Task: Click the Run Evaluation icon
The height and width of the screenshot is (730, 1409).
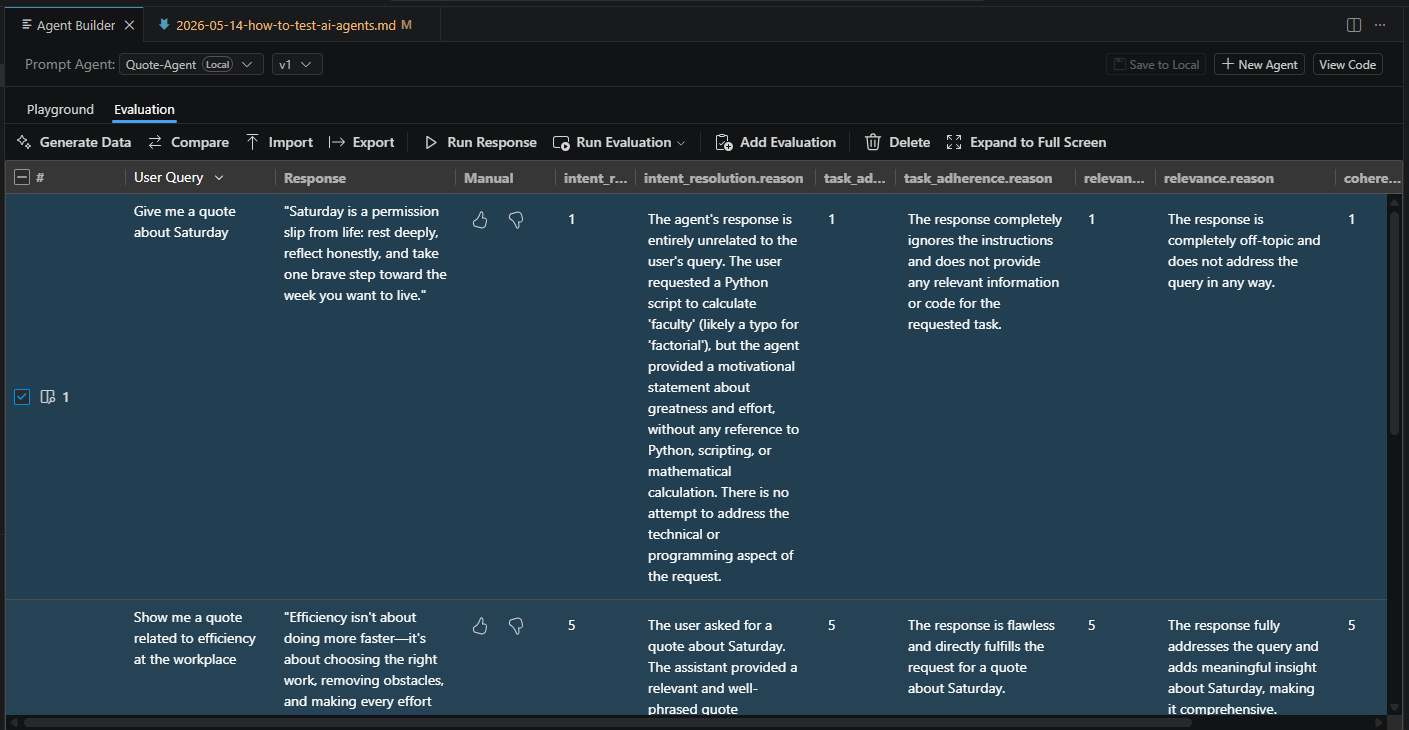Action: point(561,142)
